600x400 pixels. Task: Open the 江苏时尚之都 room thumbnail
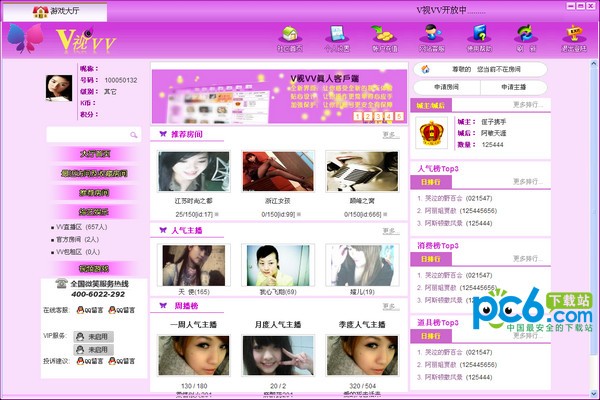(x=194, y=171)
